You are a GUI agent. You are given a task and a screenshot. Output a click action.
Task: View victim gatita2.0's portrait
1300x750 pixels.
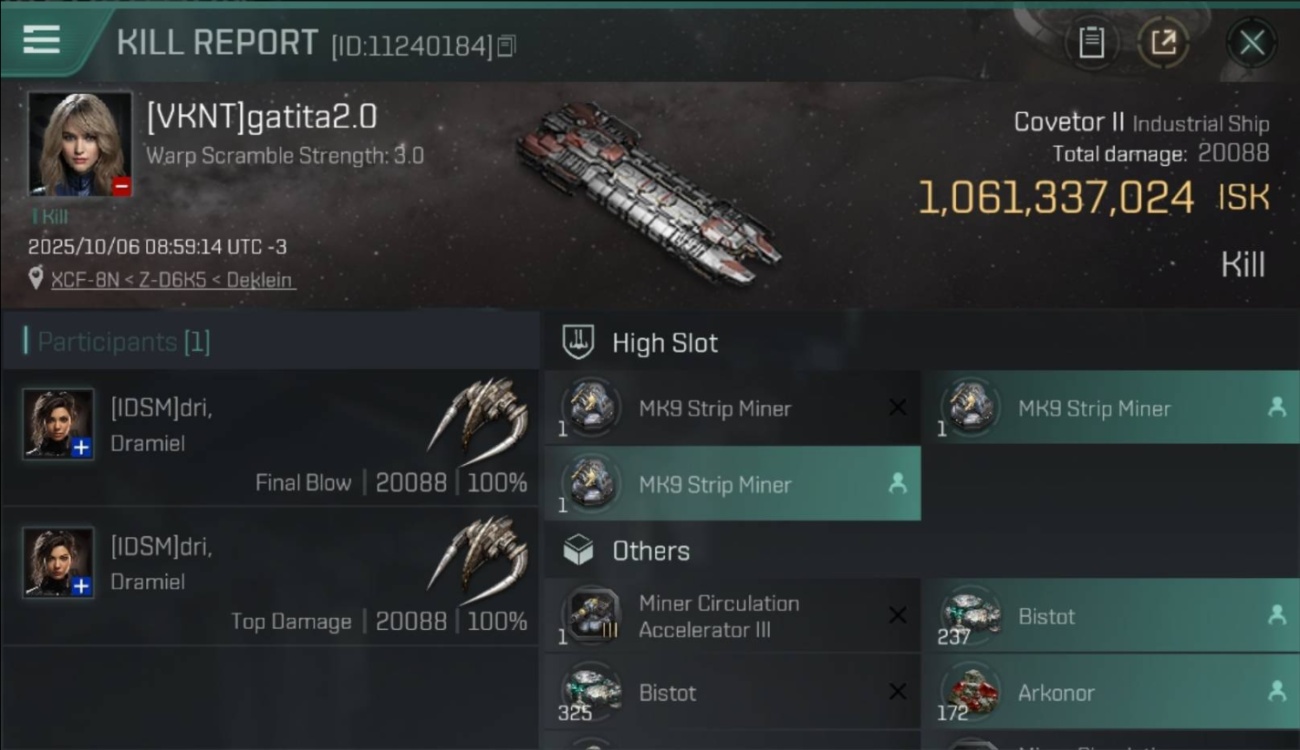(x=80, y=143)
